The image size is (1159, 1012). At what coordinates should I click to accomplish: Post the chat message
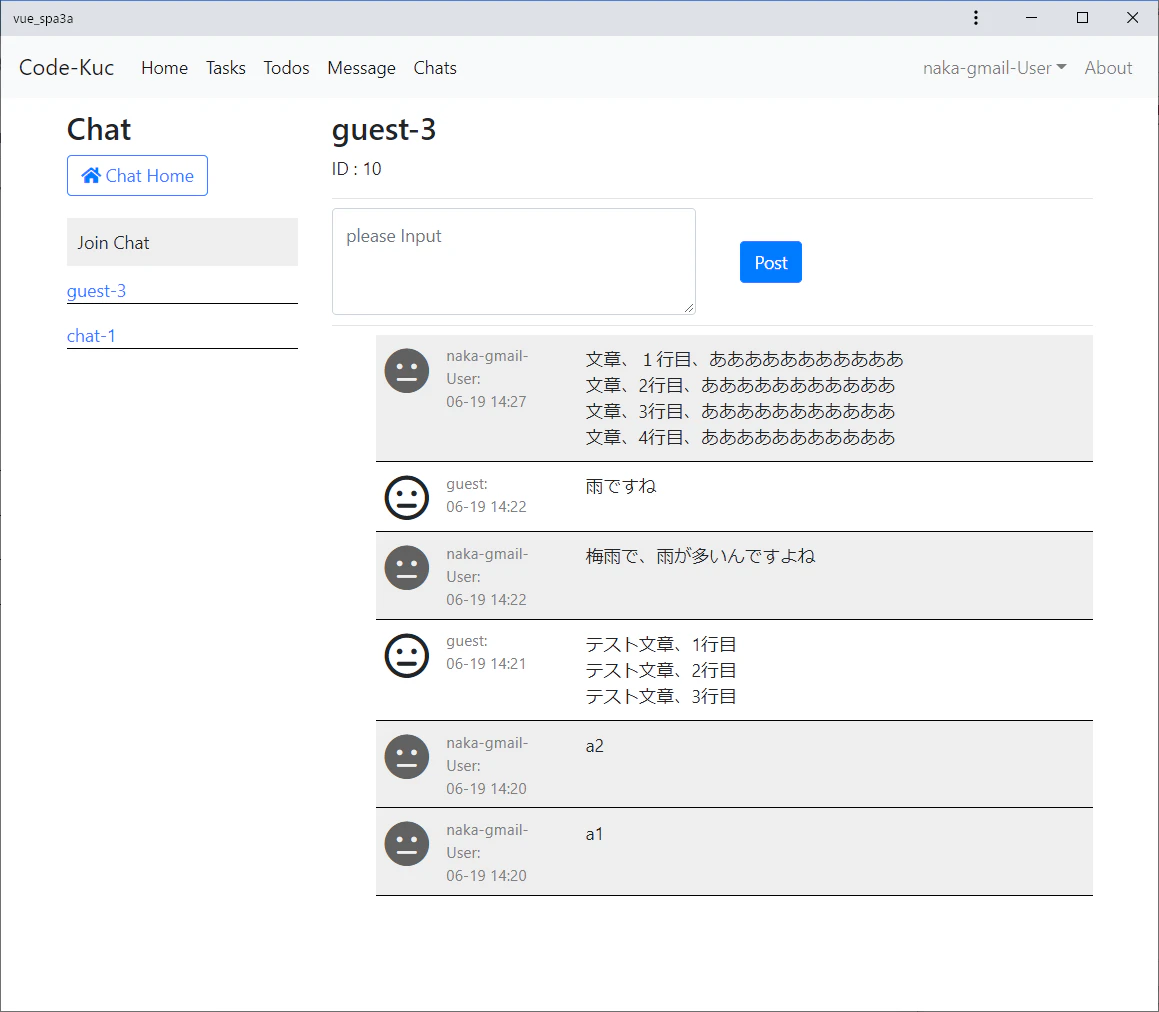[770, 262]
